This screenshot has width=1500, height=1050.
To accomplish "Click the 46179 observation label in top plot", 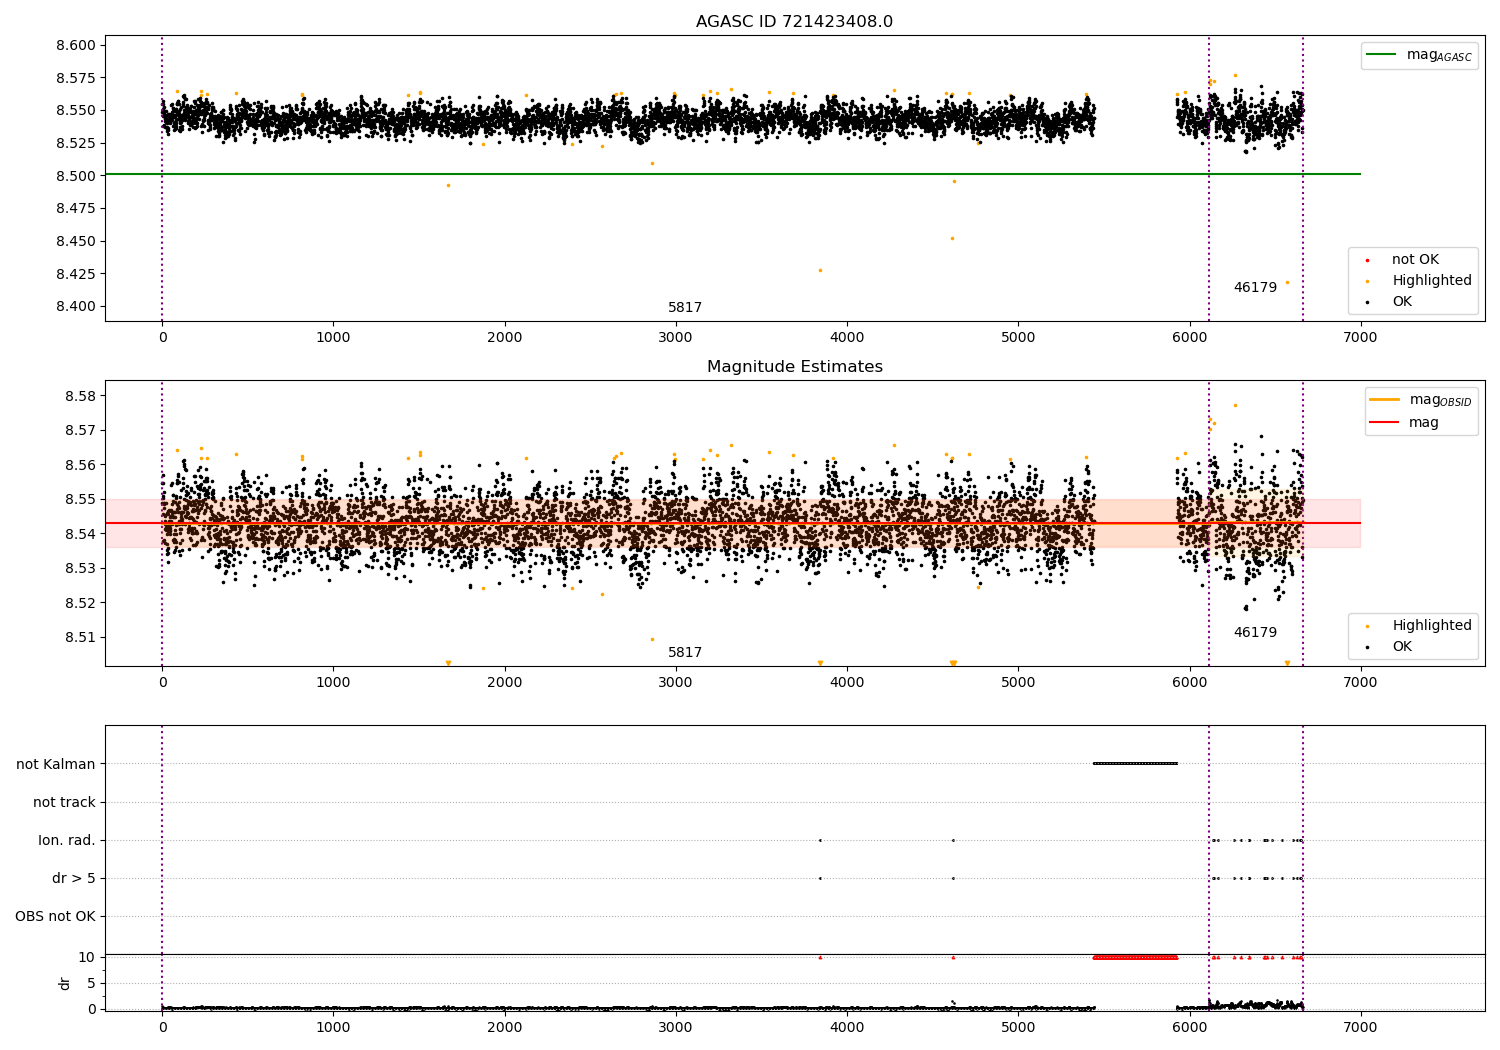I will click(1255, 288).
